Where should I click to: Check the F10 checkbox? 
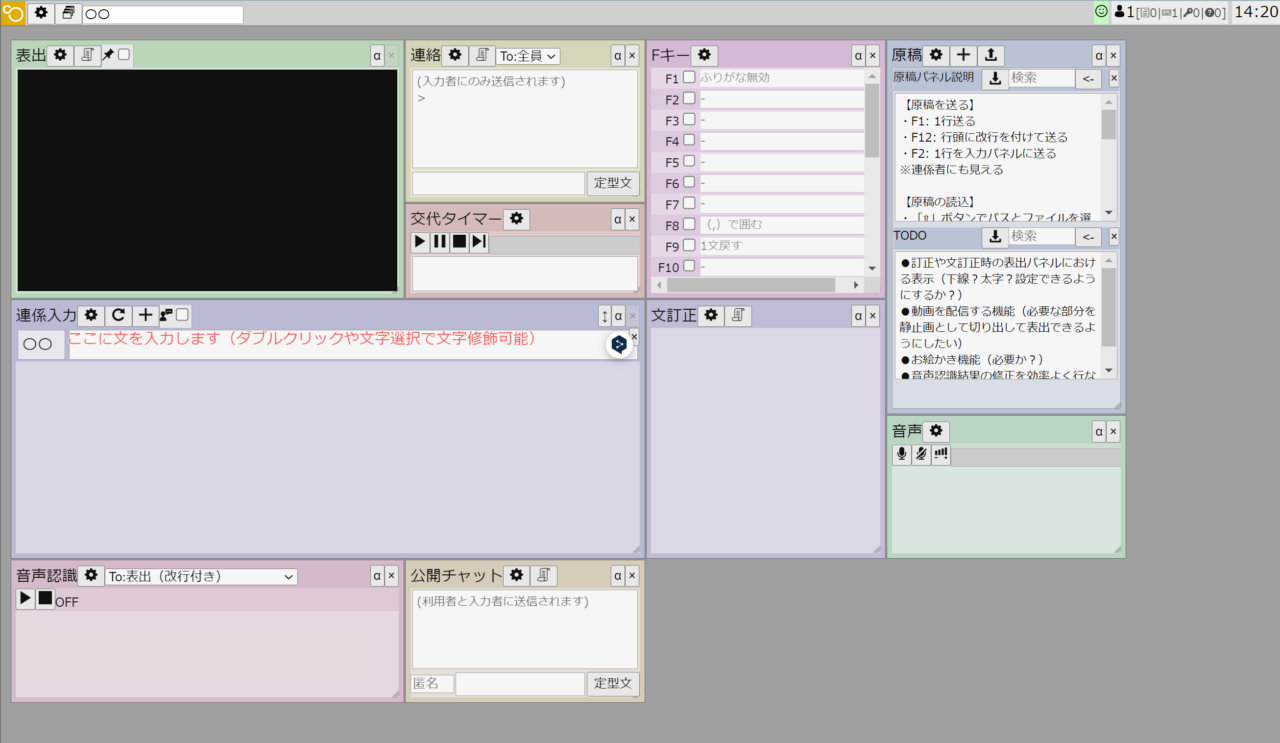[x=689, y=266]
